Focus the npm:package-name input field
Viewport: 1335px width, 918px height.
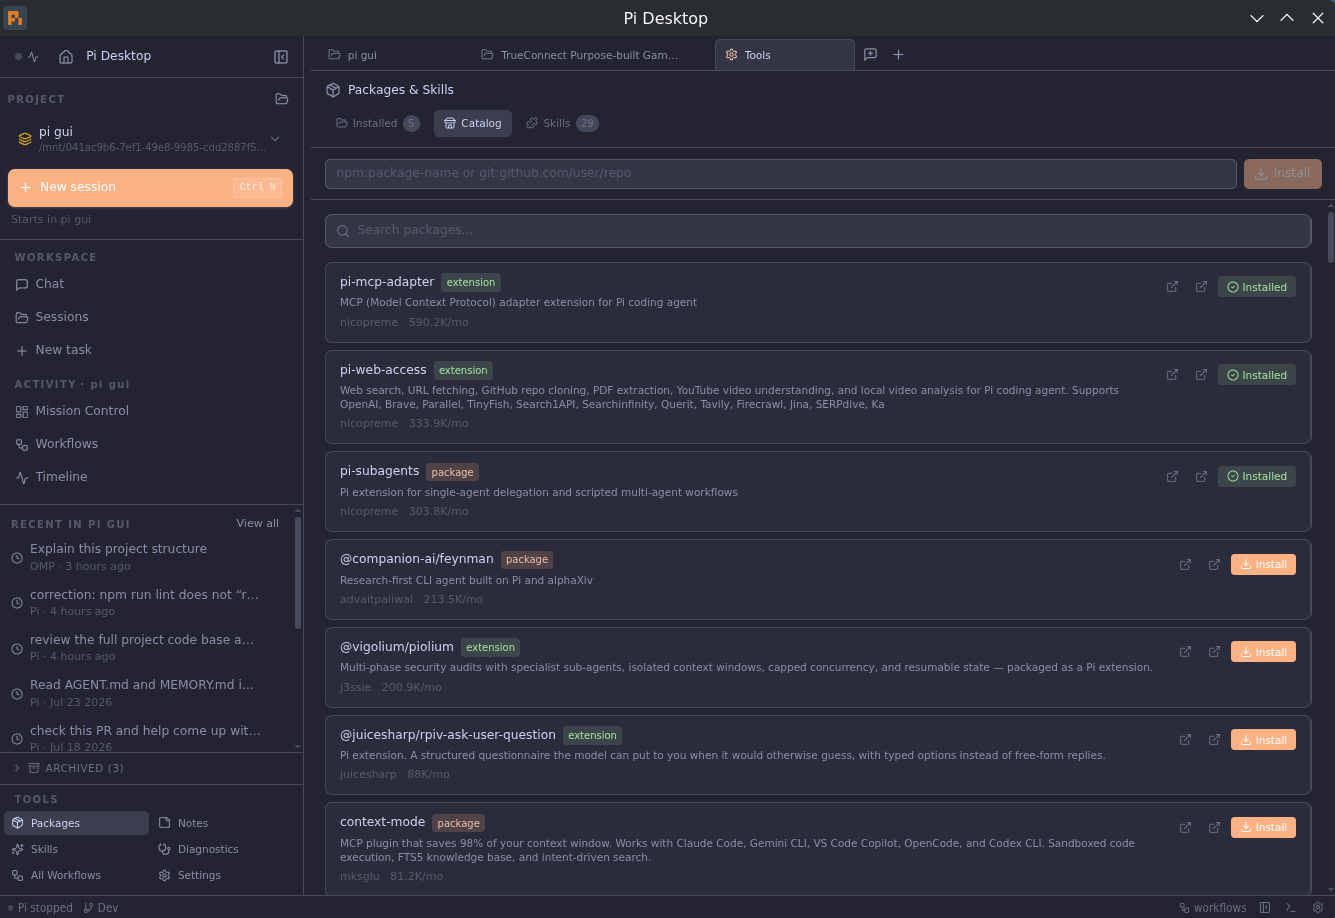781,173
